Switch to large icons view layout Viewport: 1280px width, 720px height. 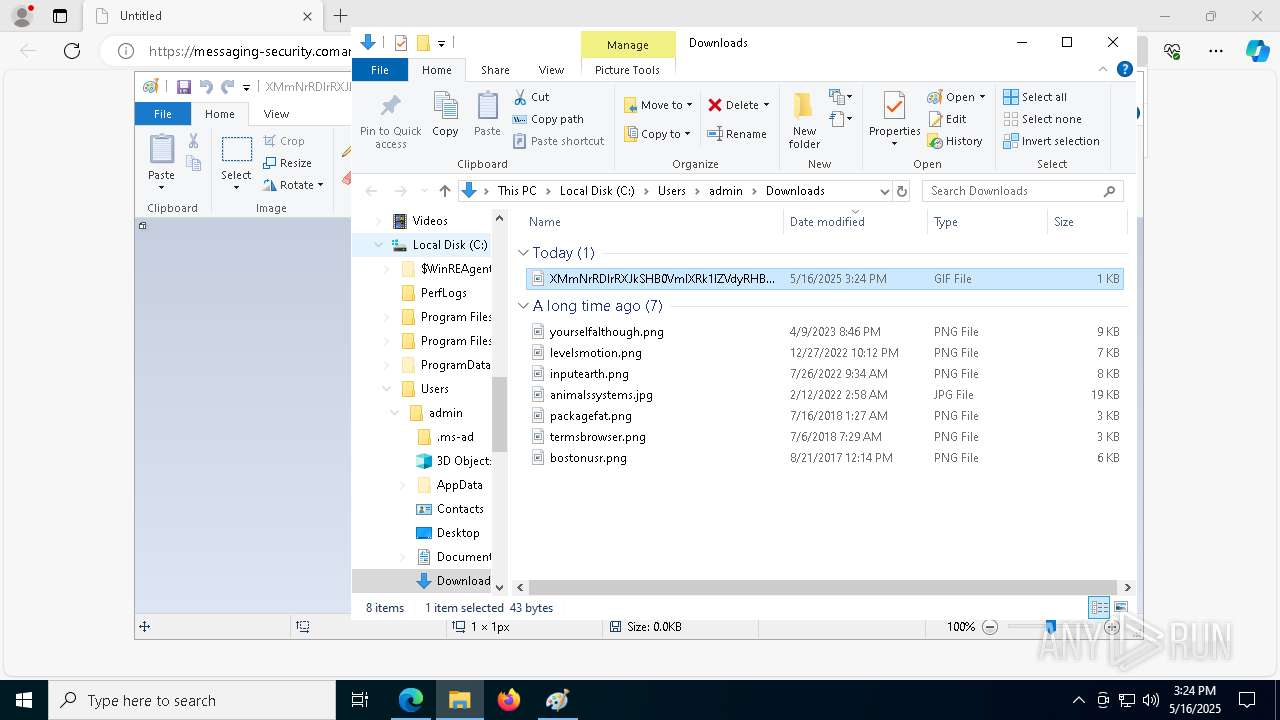[x=1121, y=607]
